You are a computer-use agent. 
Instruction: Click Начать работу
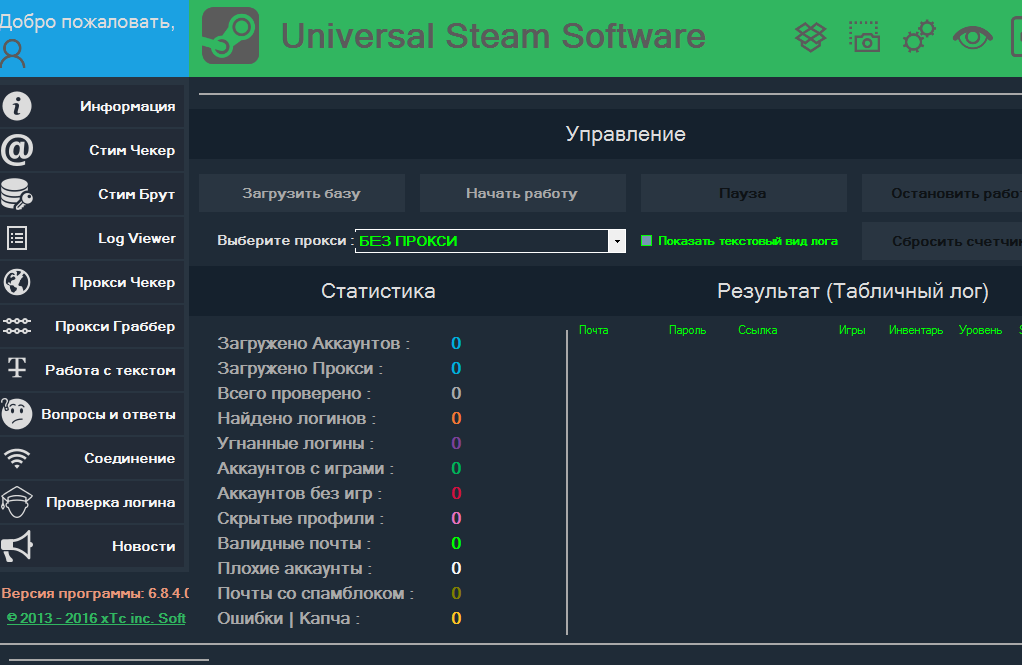[x=523, y=193]
